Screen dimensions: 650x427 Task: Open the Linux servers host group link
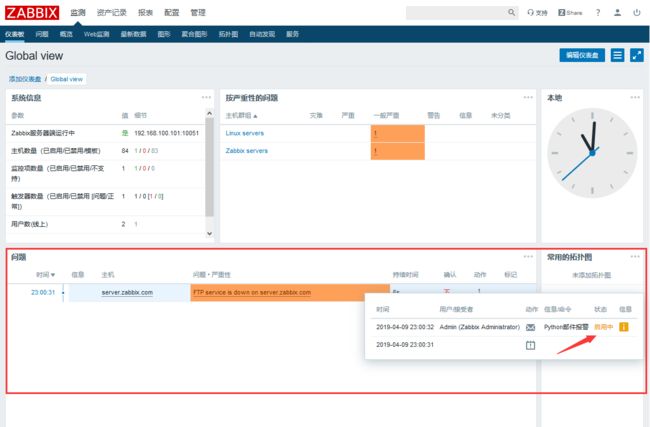point(245,133)
